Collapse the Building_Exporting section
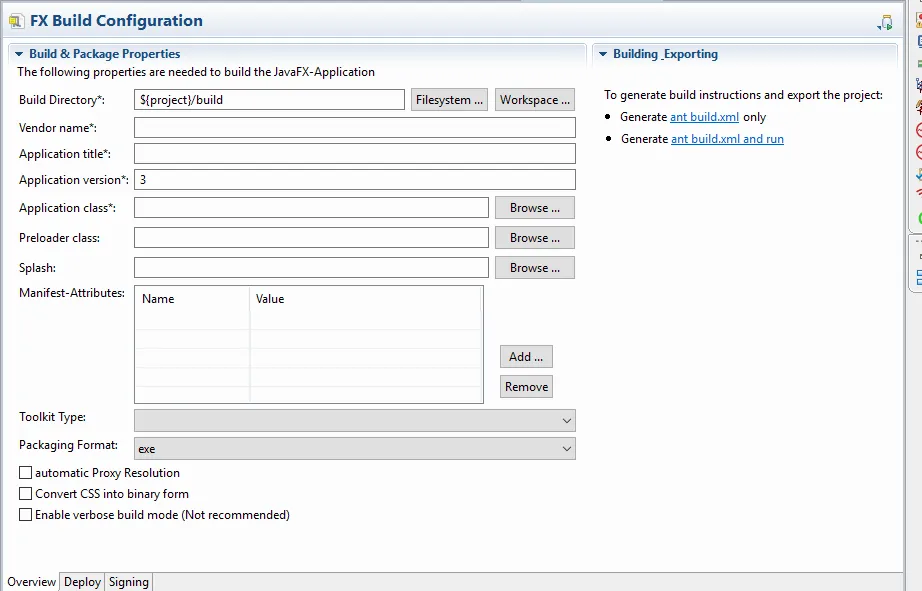The width and height of the screenshot is (922, 591). pos(603,54)
